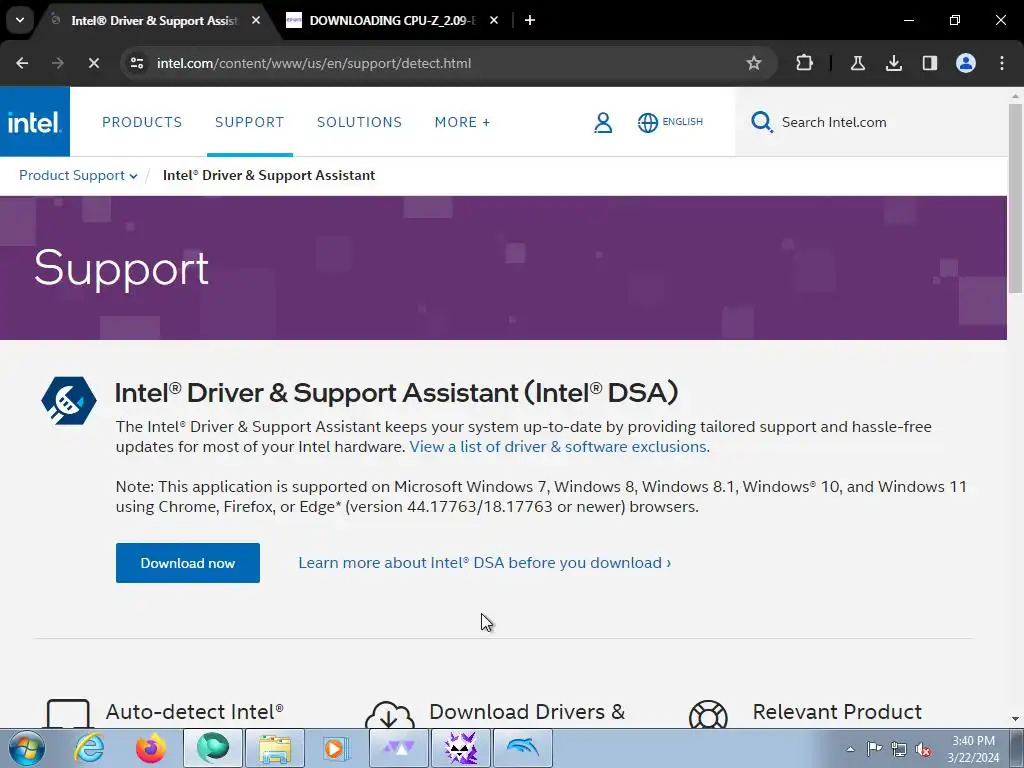Click the page vertical scrollbar thumb
1024x768 pixels.
pos(1016,198)
